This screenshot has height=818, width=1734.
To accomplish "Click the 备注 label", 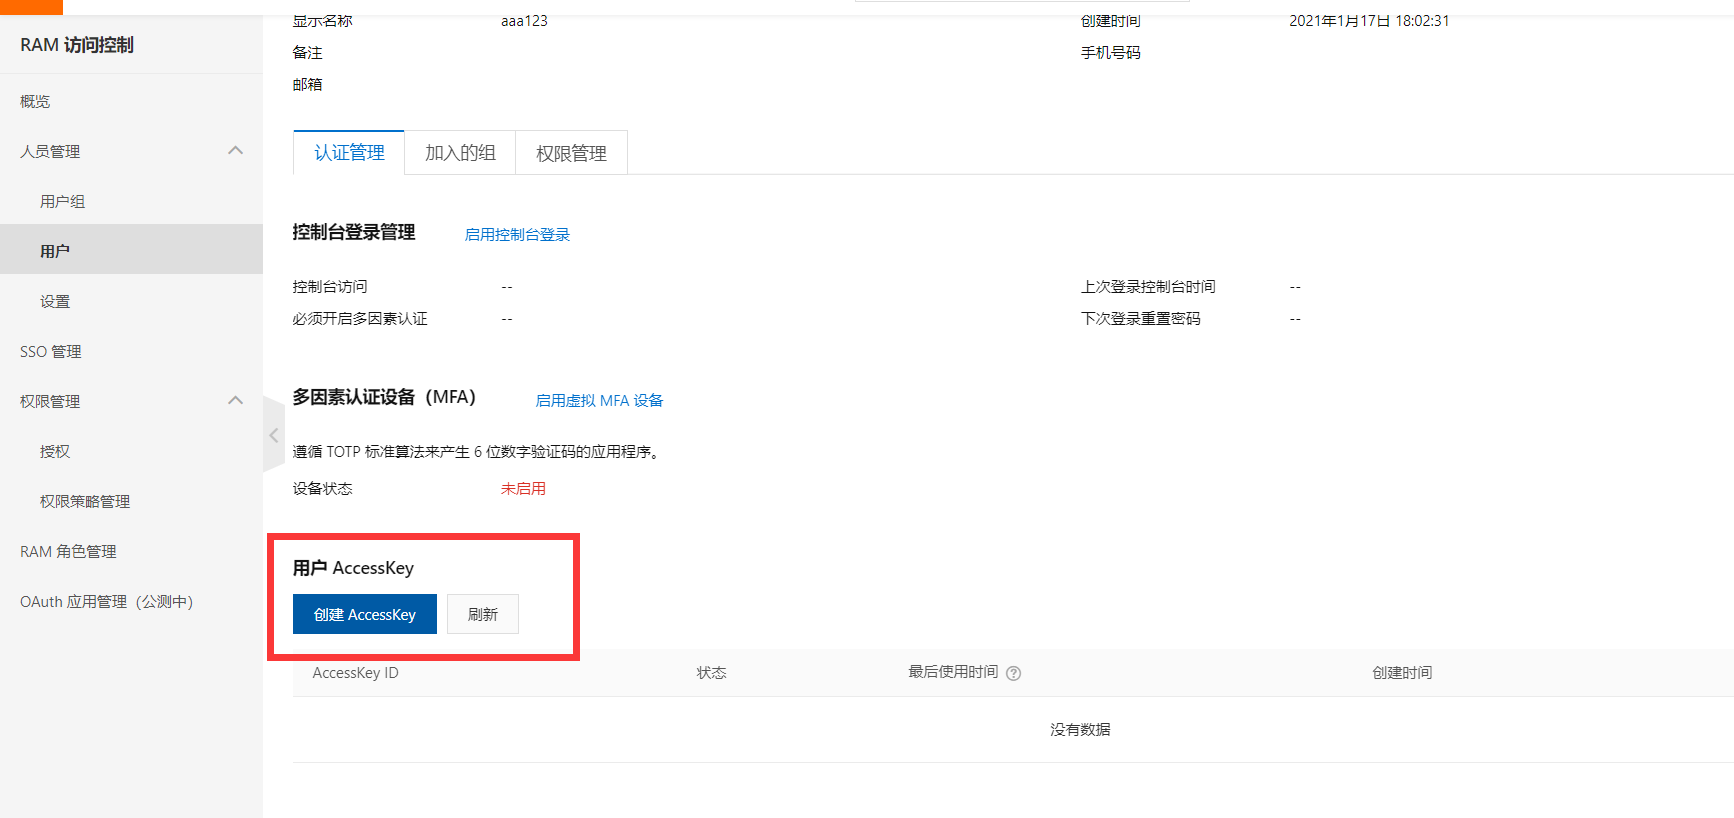I will click(307, 52).
